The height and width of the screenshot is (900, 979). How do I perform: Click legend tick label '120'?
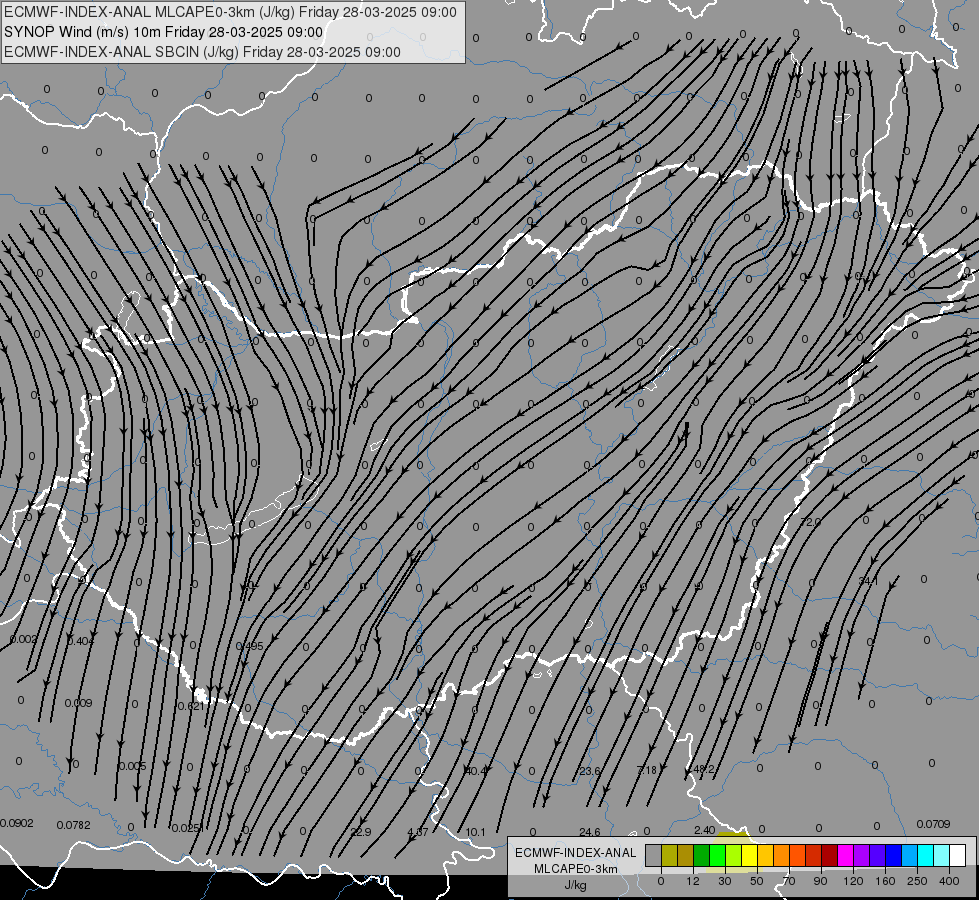point(854,881)
